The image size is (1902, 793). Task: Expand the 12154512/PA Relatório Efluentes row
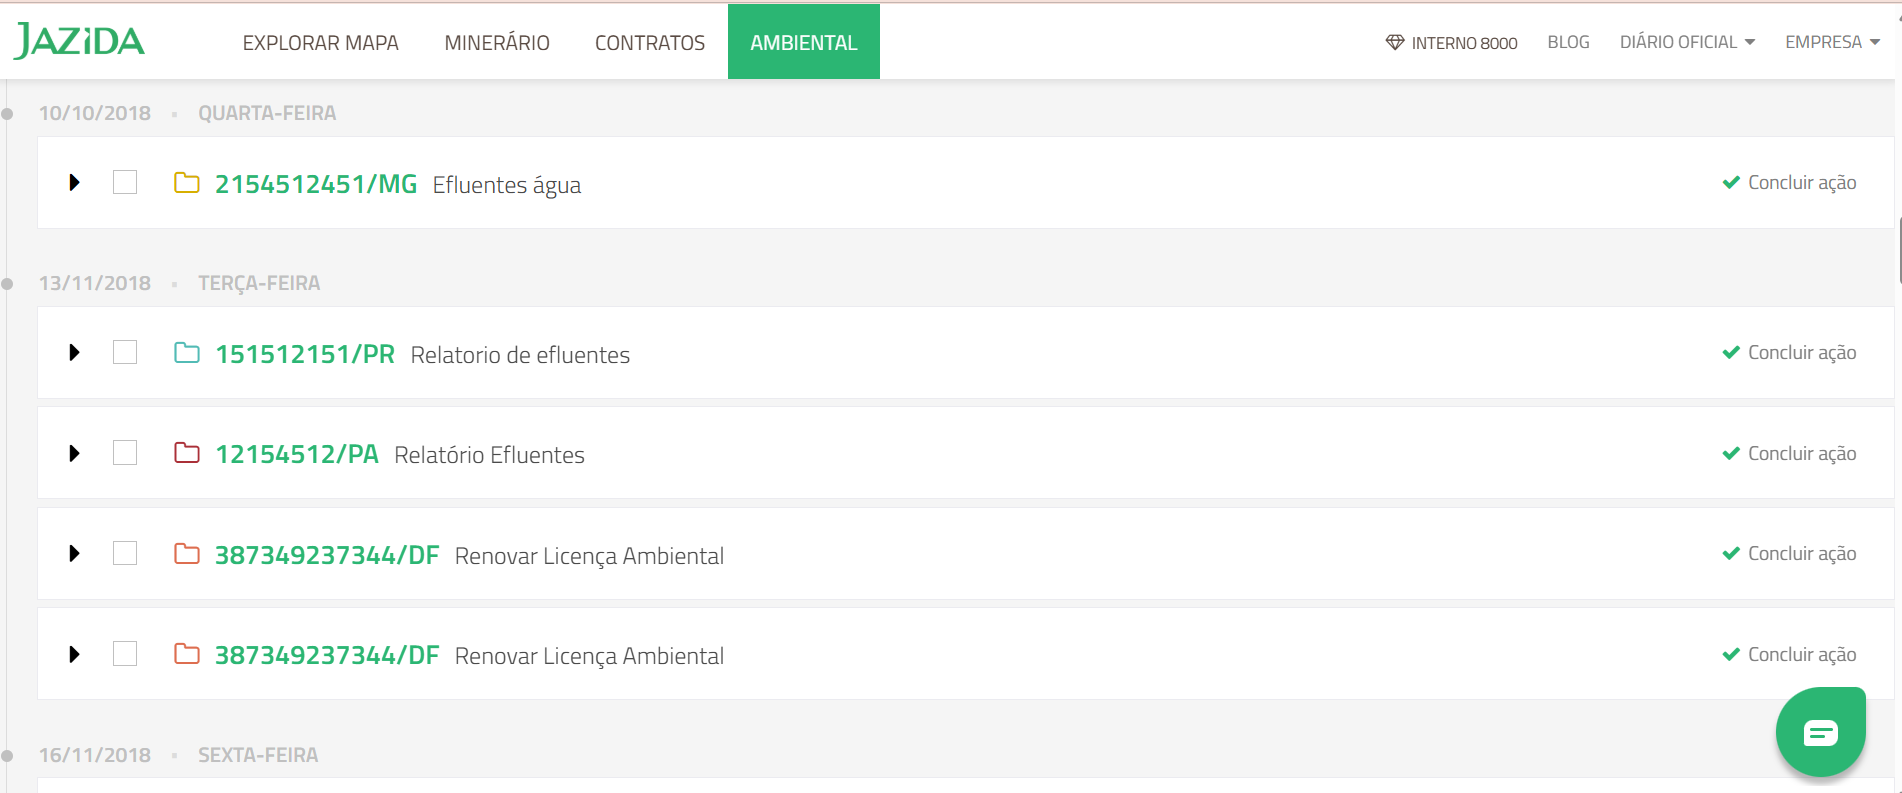74,453
